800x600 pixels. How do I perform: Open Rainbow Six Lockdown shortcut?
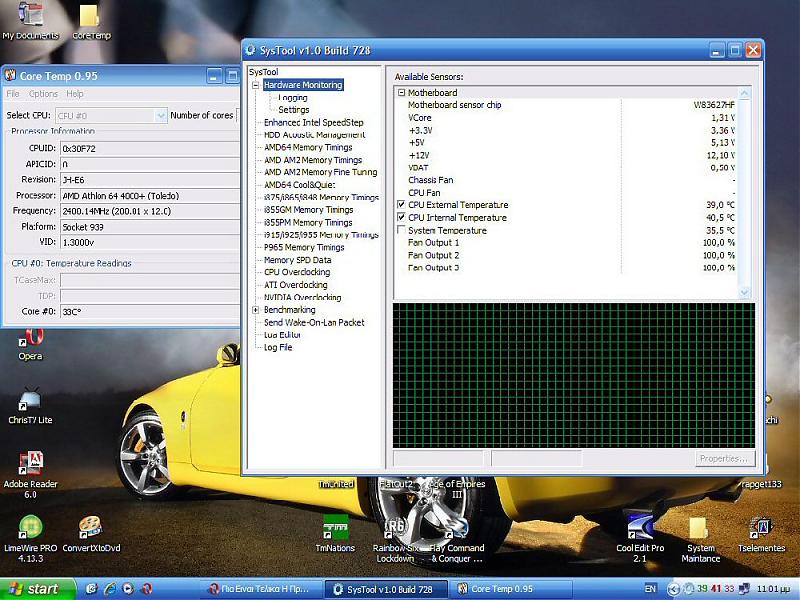[x=395, y=540]
